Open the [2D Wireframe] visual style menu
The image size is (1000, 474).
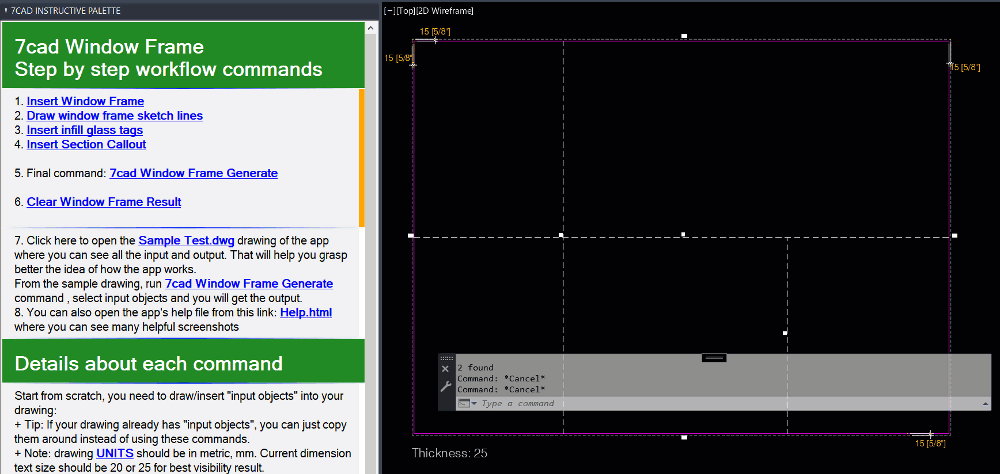pyautogui.click(x=444, y=11)
